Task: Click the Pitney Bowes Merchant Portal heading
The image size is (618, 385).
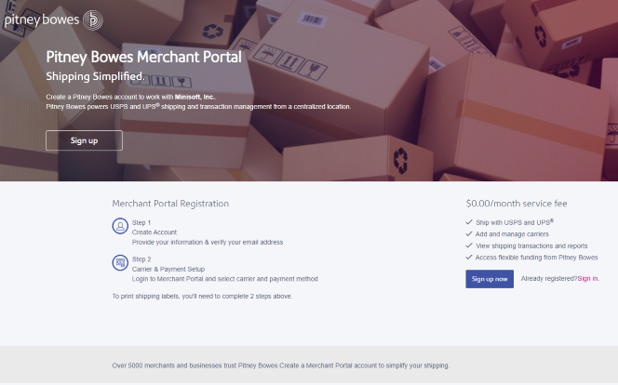Action: click(143, 57)
